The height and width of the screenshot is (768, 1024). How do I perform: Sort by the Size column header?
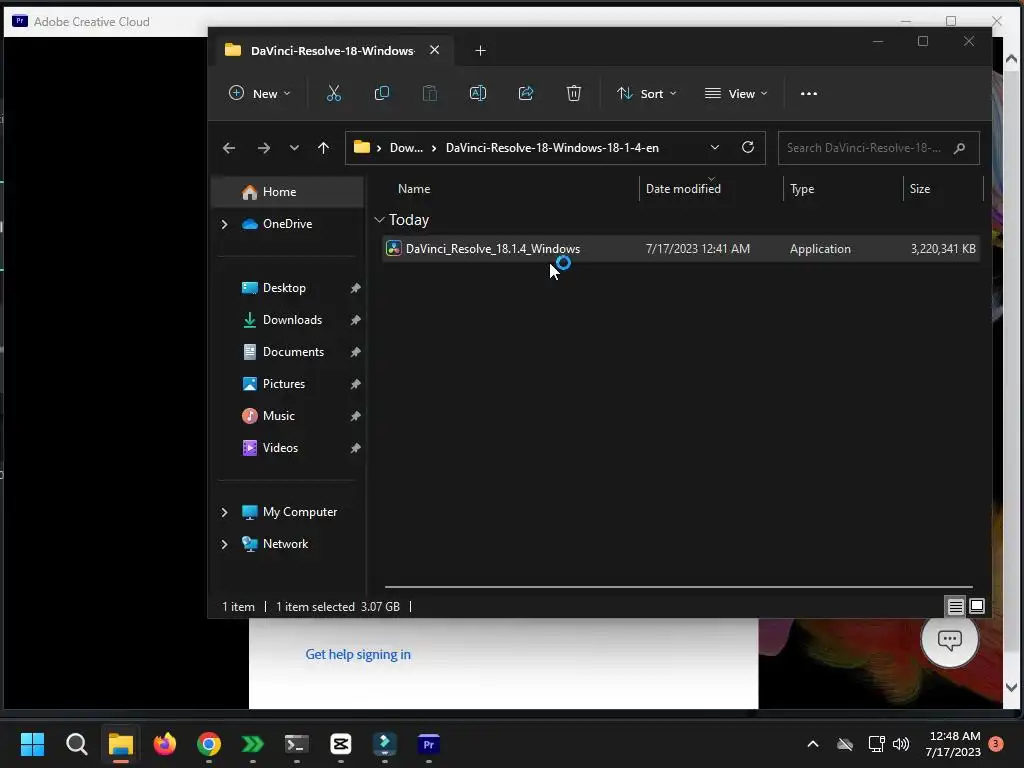click(920, 189)
